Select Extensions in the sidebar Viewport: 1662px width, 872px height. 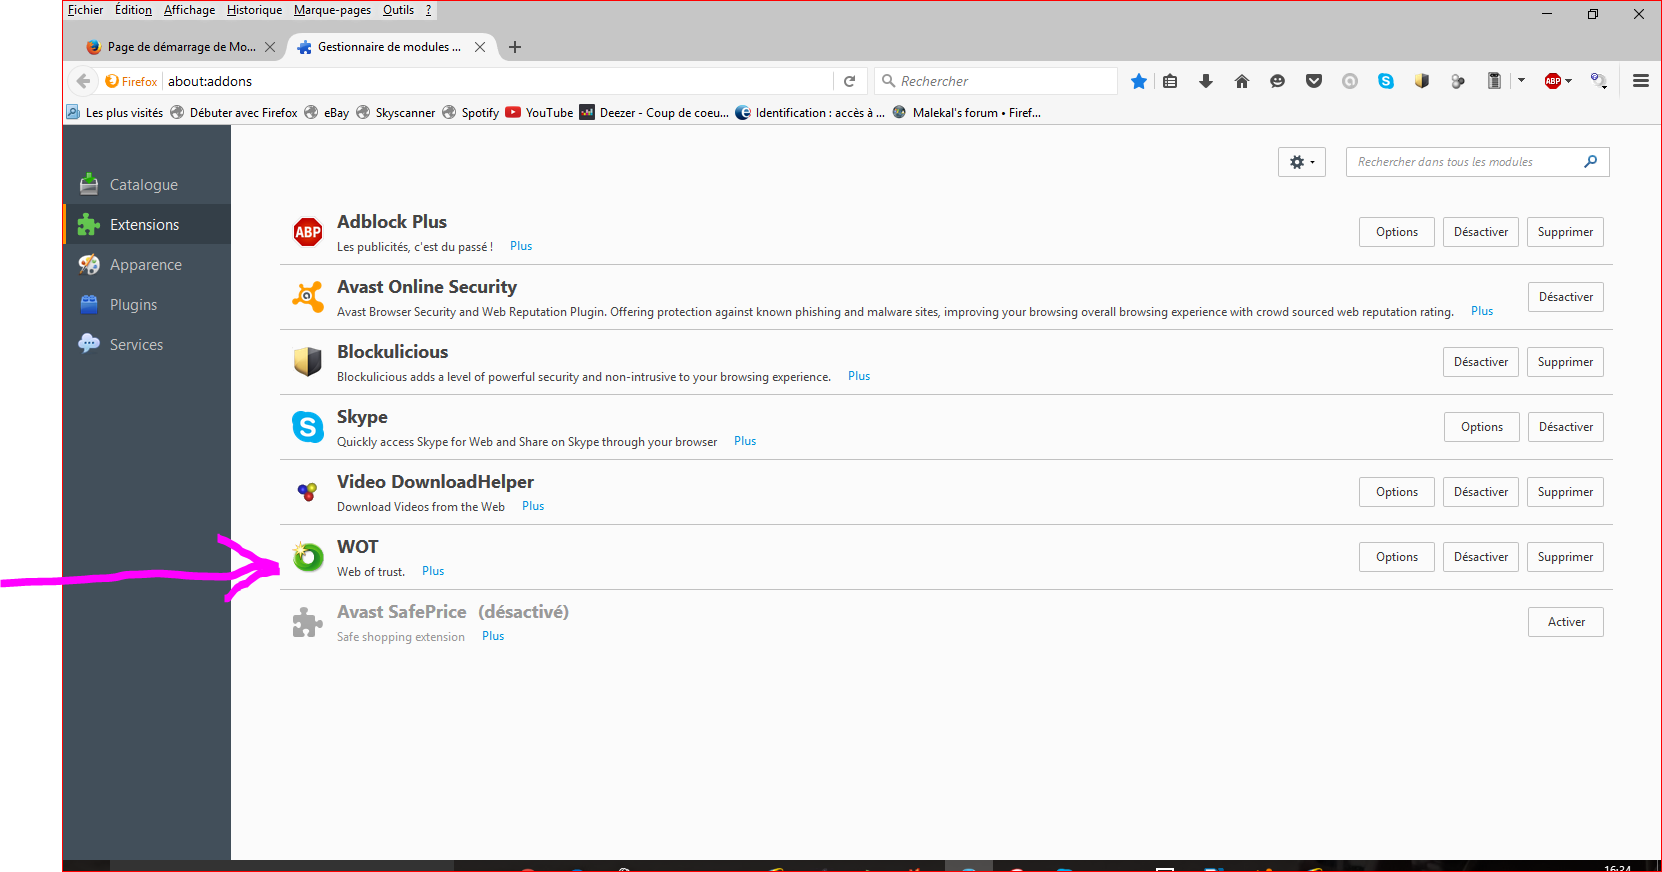point(147,225)
